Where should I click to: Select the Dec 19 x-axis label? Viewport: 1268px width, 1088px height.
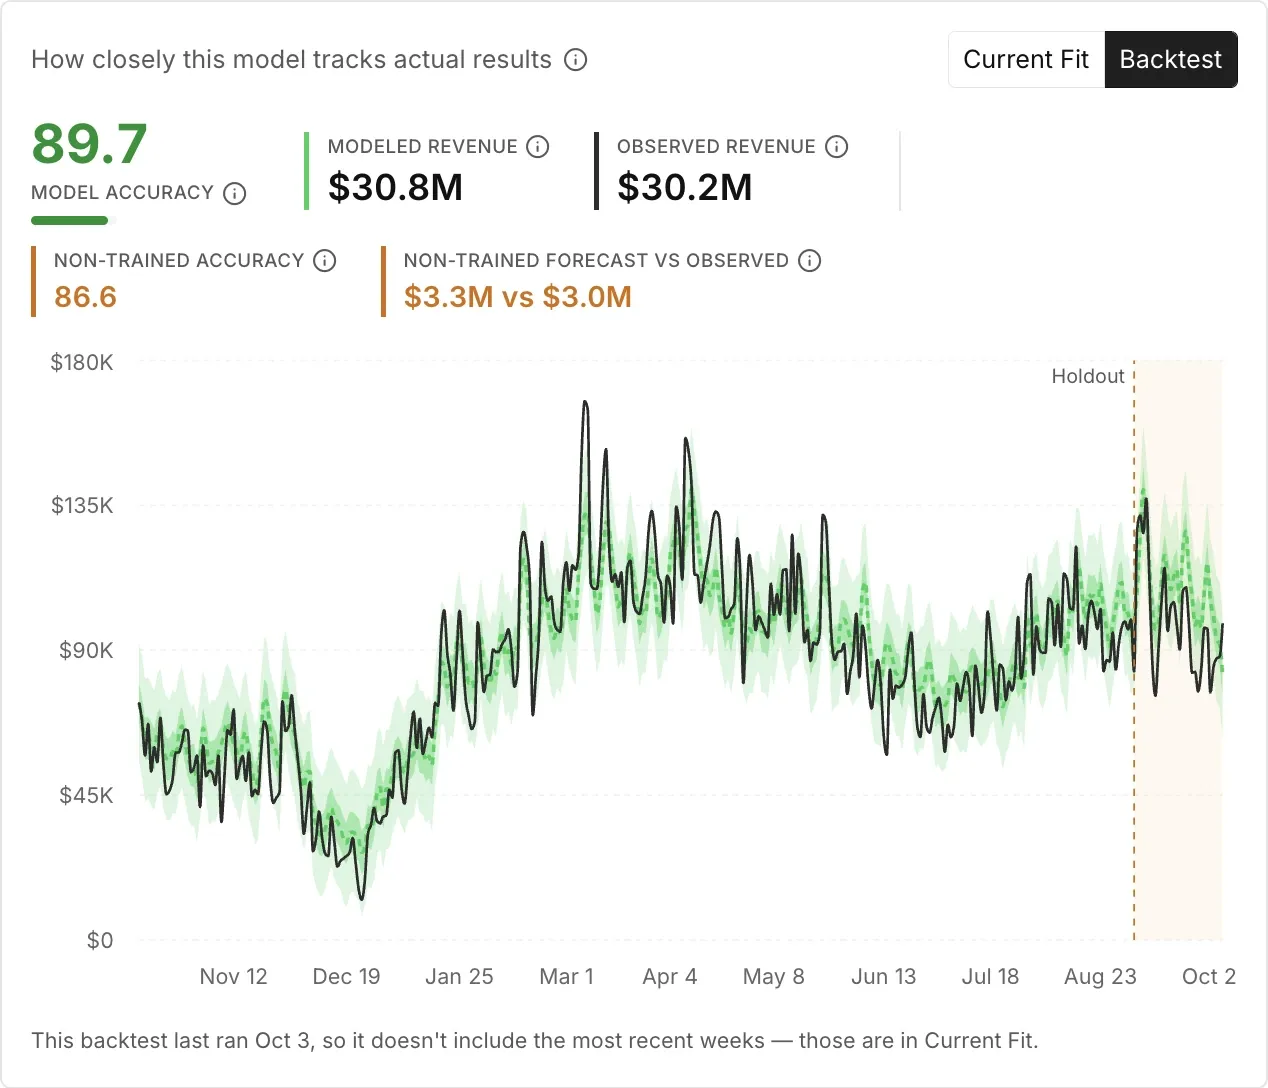click(346, 976)
